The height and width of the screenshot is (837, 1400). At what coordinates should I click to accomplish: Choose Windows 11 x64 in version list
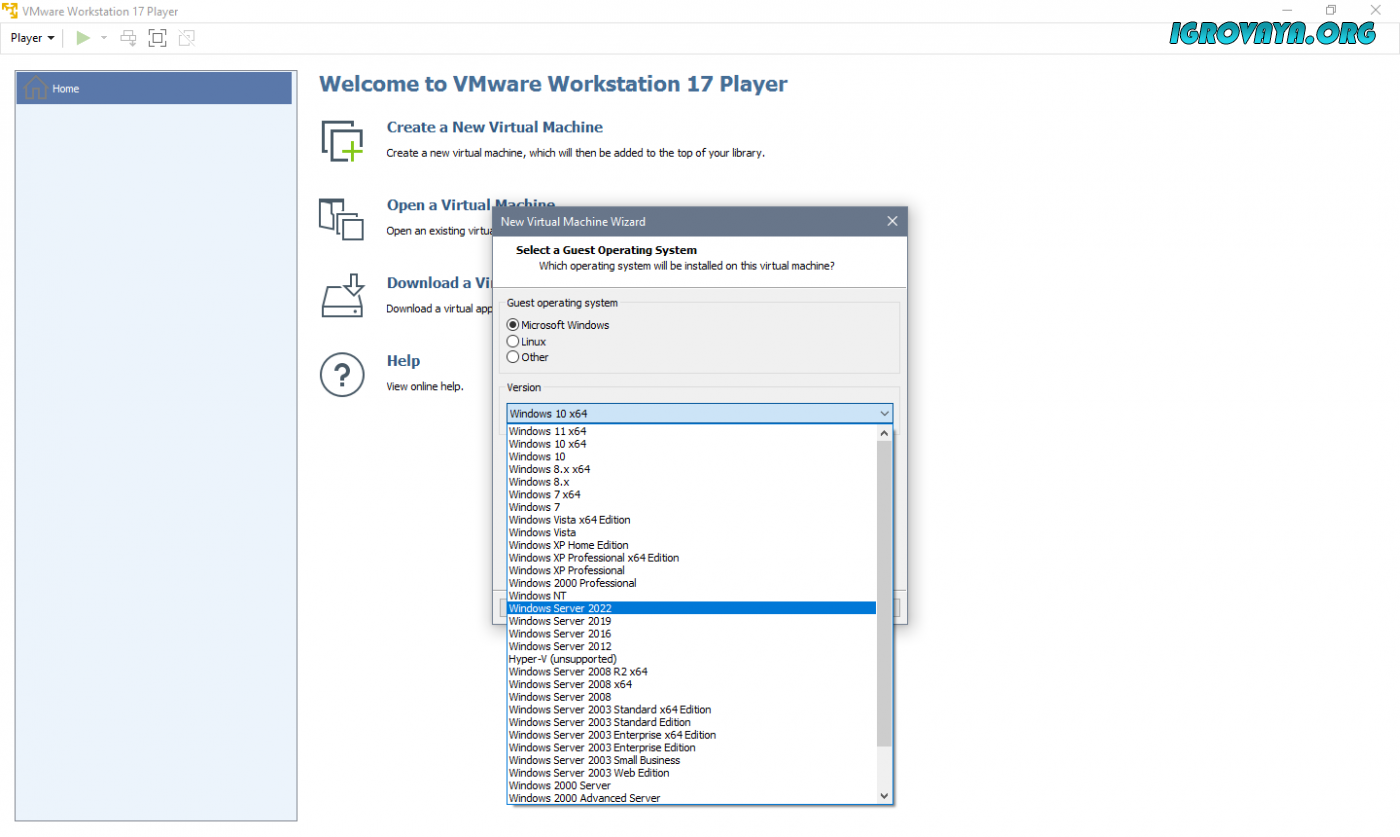[x=548, y=431]
